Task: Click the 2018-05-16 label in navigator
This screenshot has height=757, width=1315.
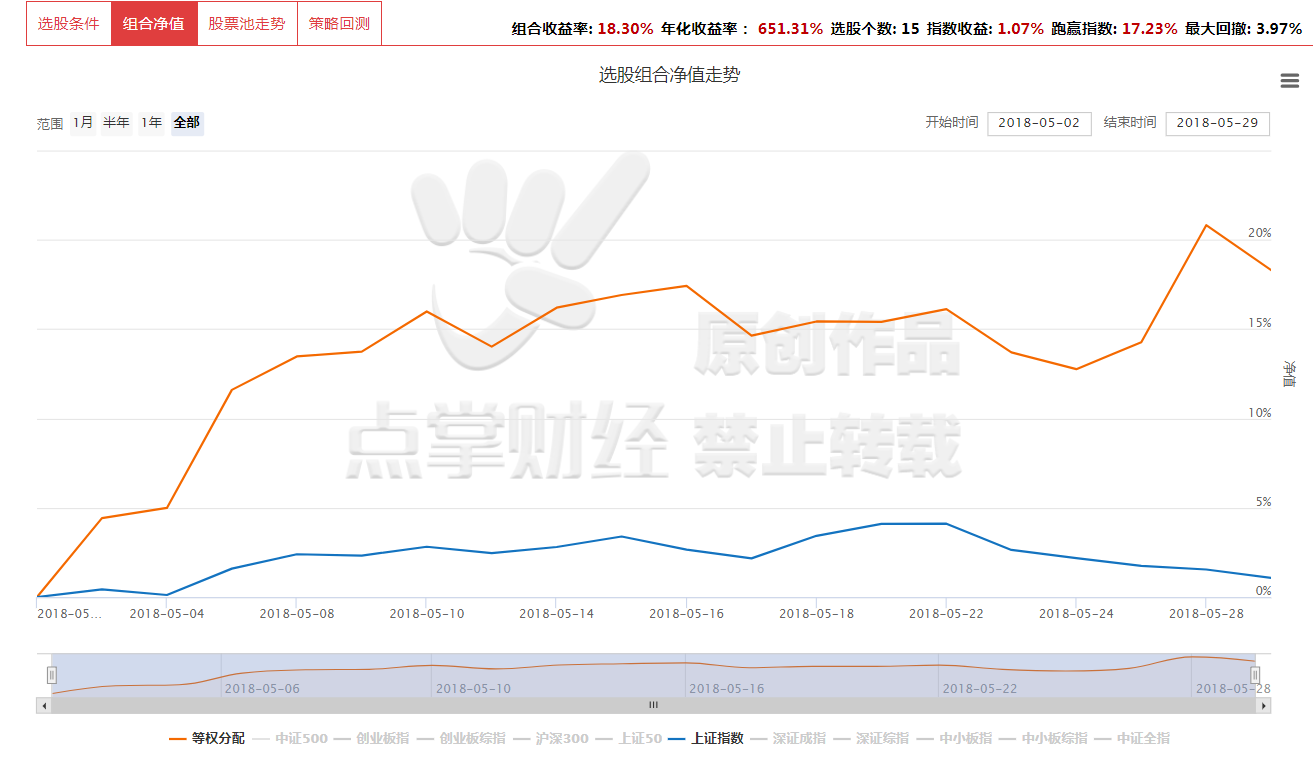Action: click(727, 688)
